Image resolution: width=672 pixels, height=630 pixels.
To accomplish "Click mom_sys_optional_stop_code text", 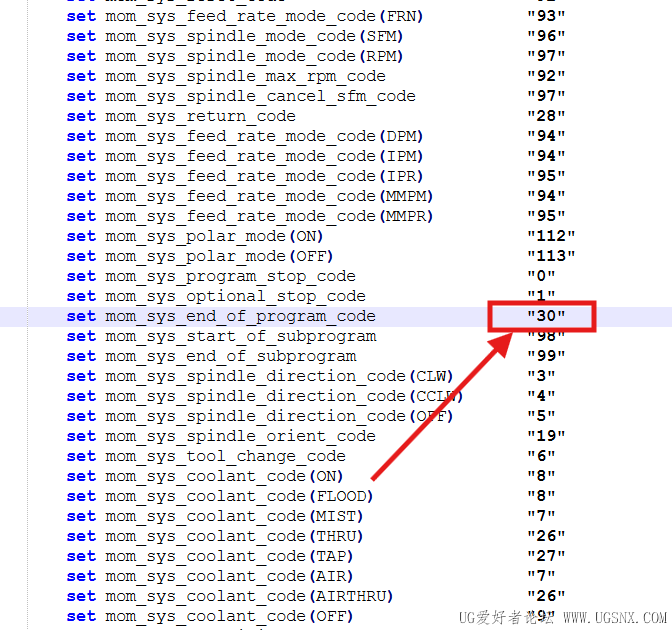I will click(236, 296).
